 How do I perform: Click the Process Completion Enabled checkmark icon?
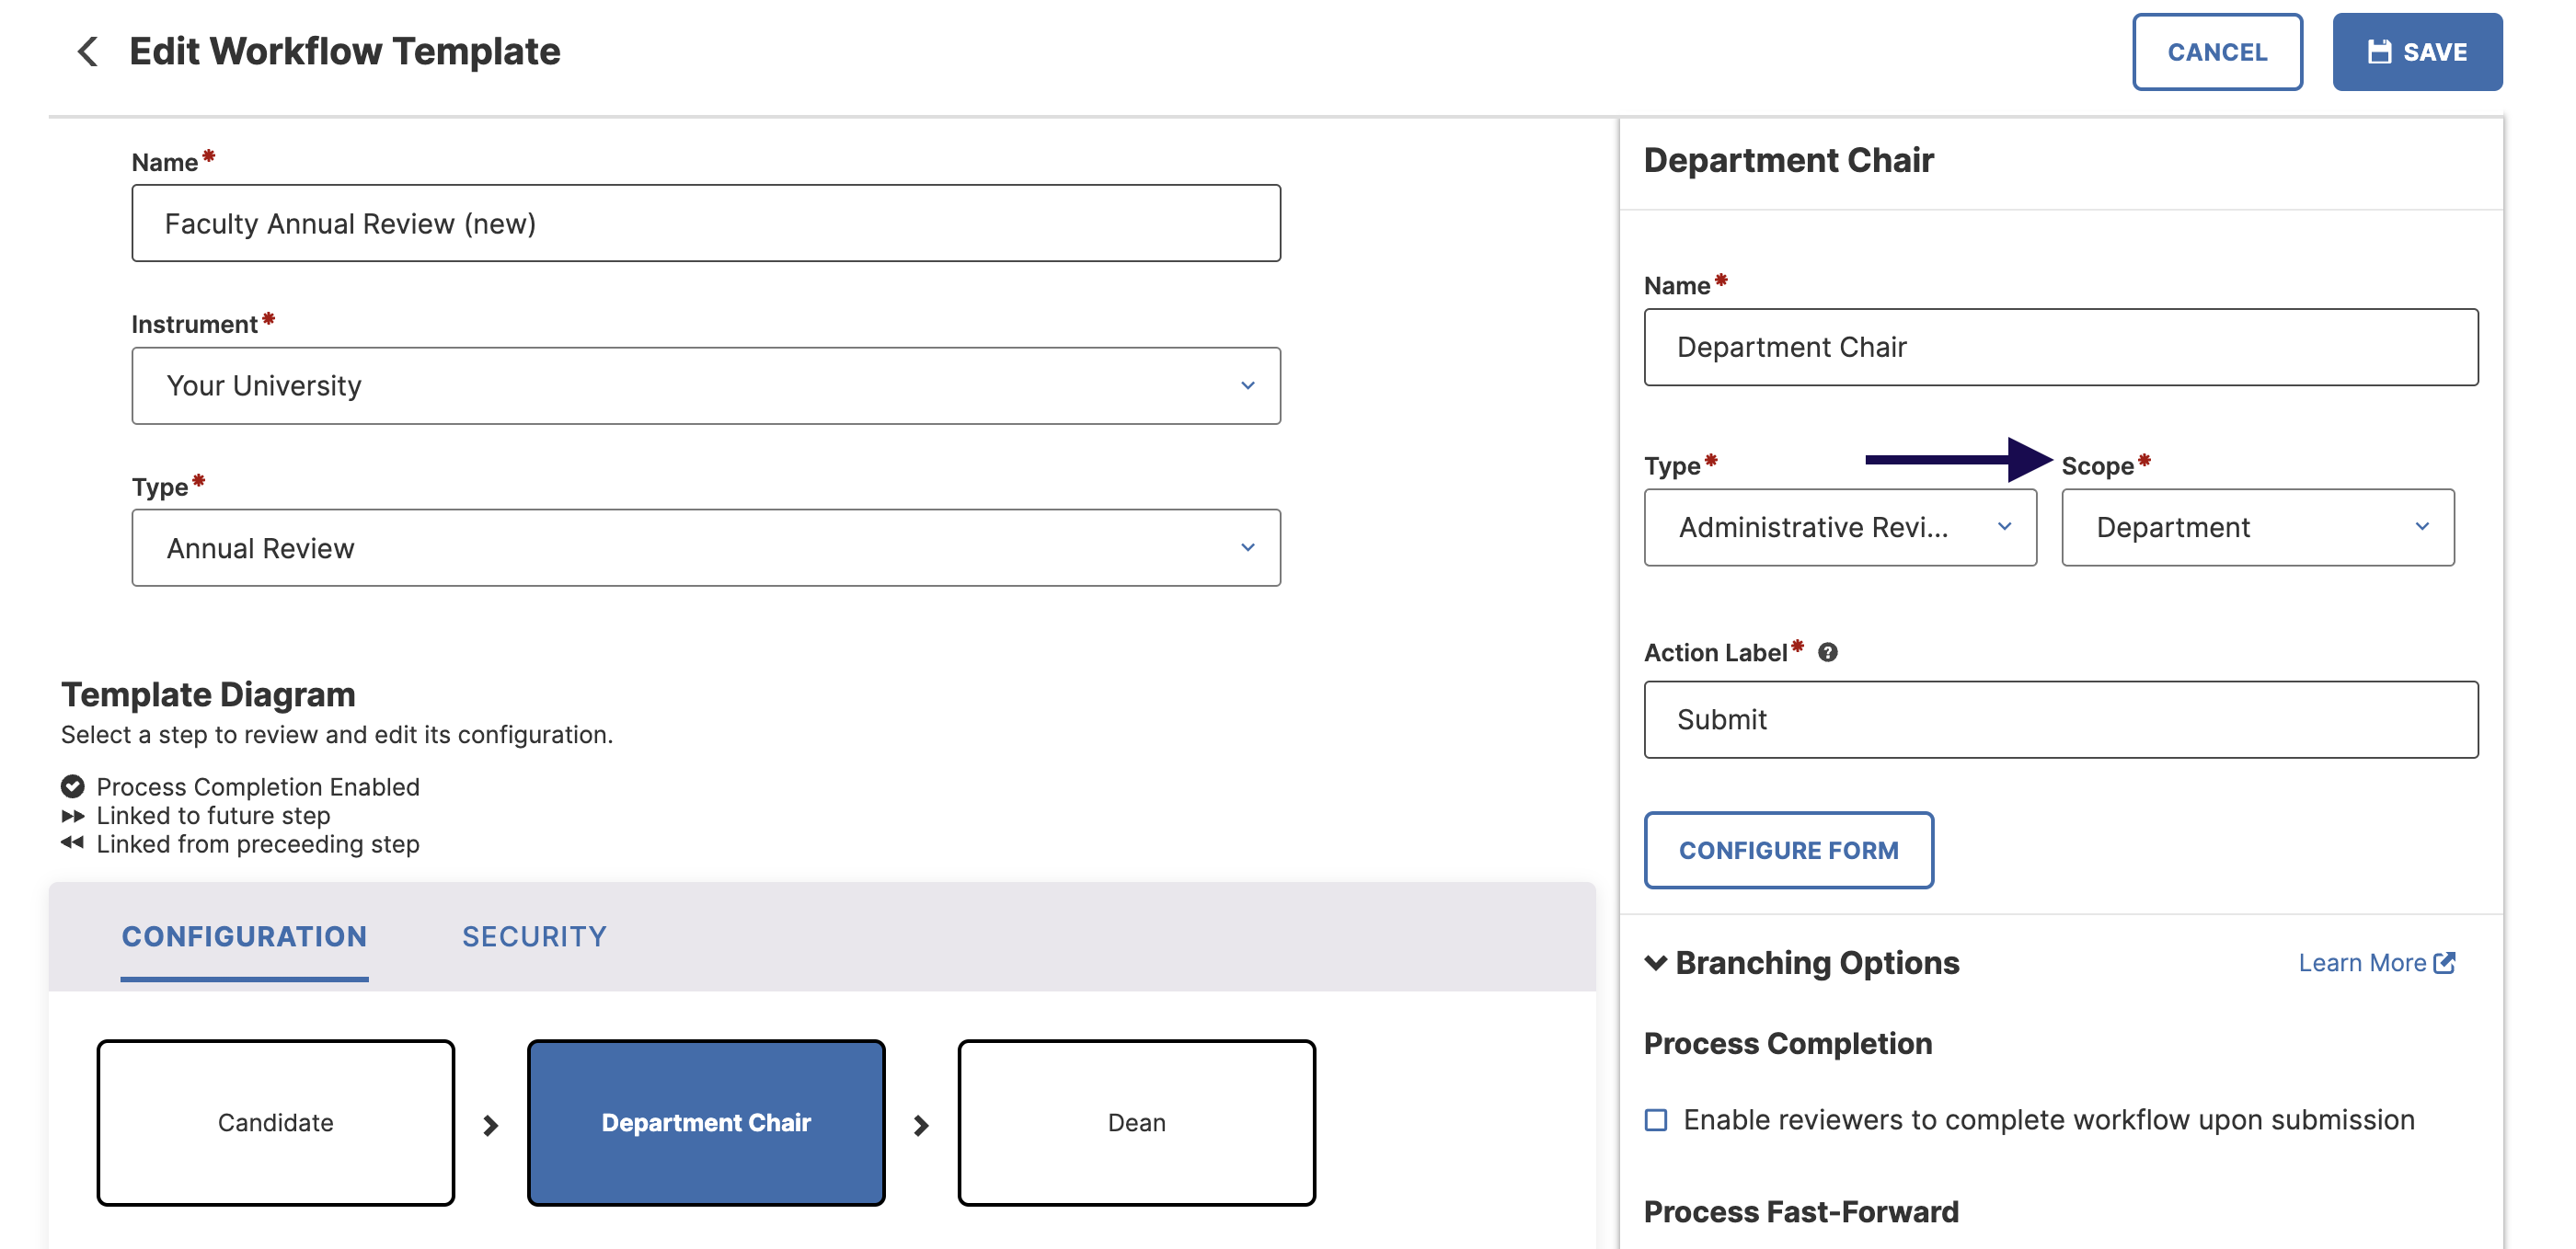click(73, 786)
